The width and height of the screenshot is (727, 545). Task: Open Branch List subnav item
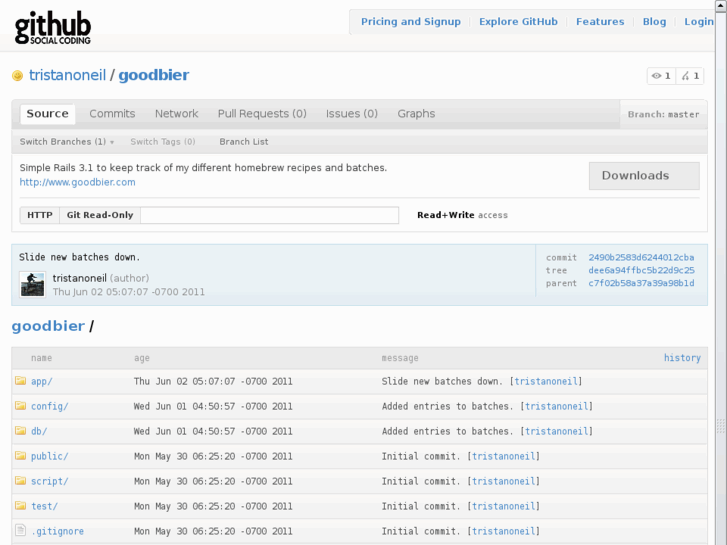[244, 142]
